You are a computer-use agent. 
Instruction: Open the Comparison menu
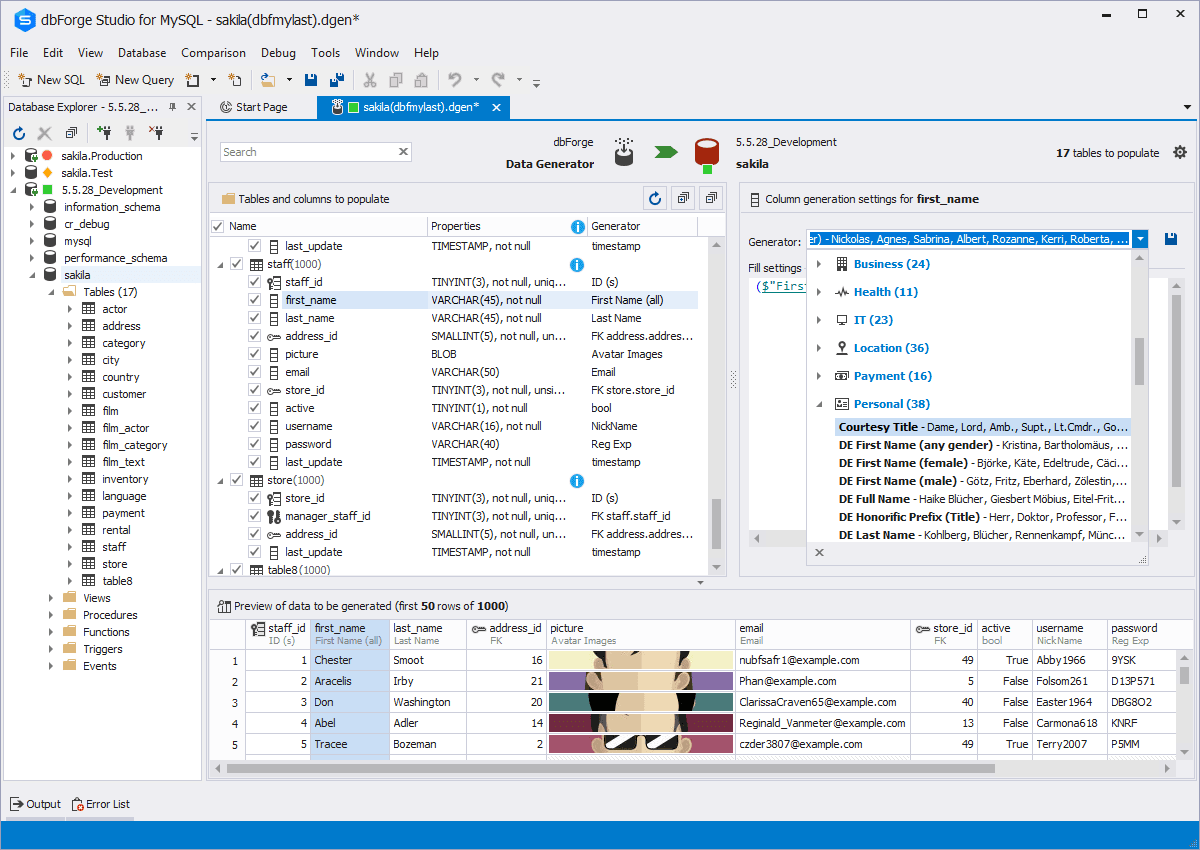(213, 53)
